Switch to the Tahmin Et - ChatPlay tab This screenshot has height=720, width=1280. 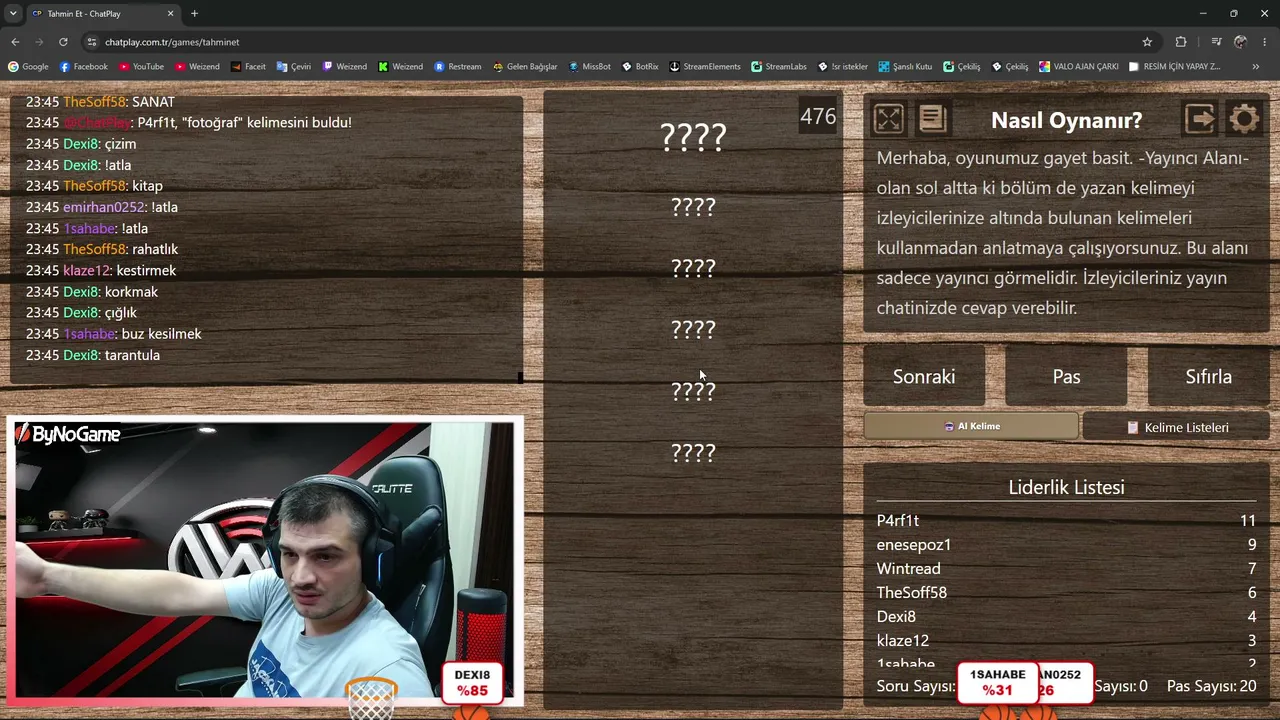pos(103,14)
